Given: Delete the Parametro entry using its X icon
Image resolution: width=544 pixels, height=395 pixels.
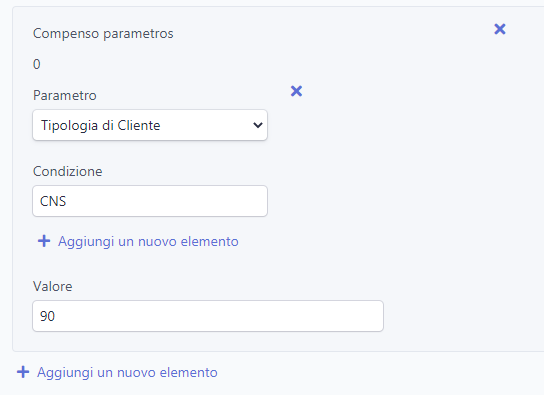Looking at the screenshot, I should (x=296, y=91).
